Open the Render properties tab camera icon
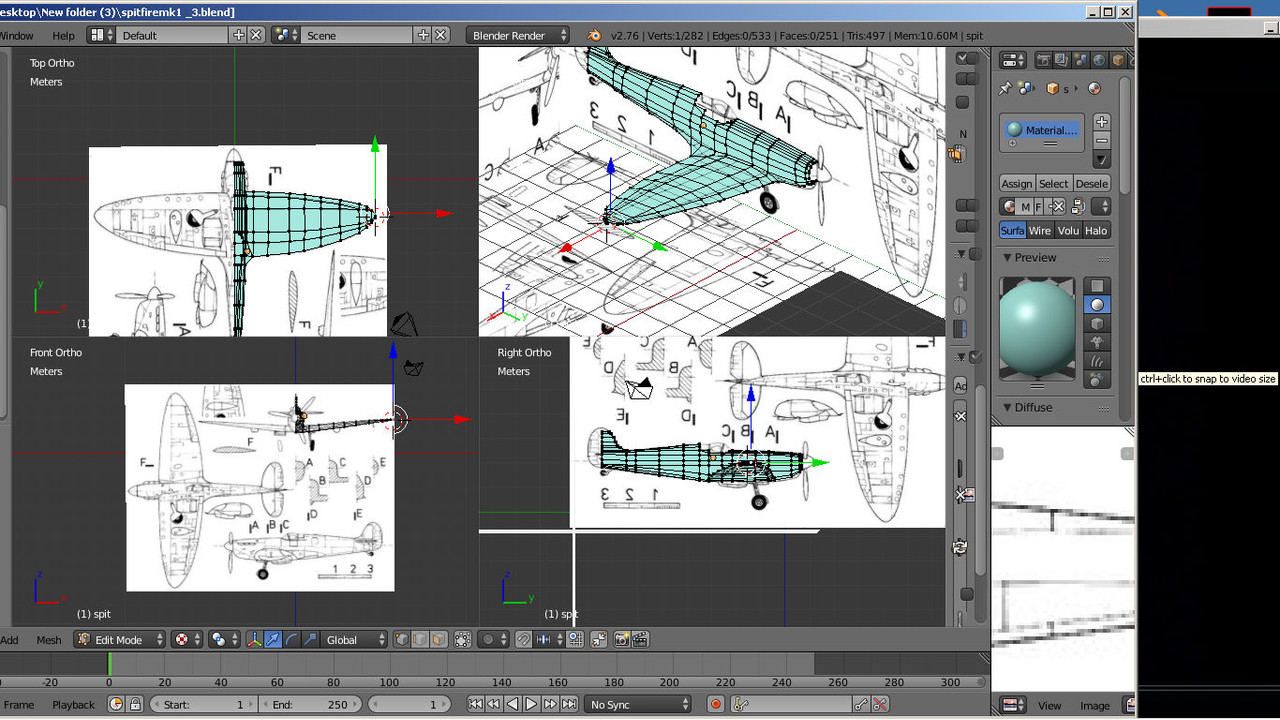This screenshot has width=1280, height=720. pyautogui.click(x=1043, y=60)
